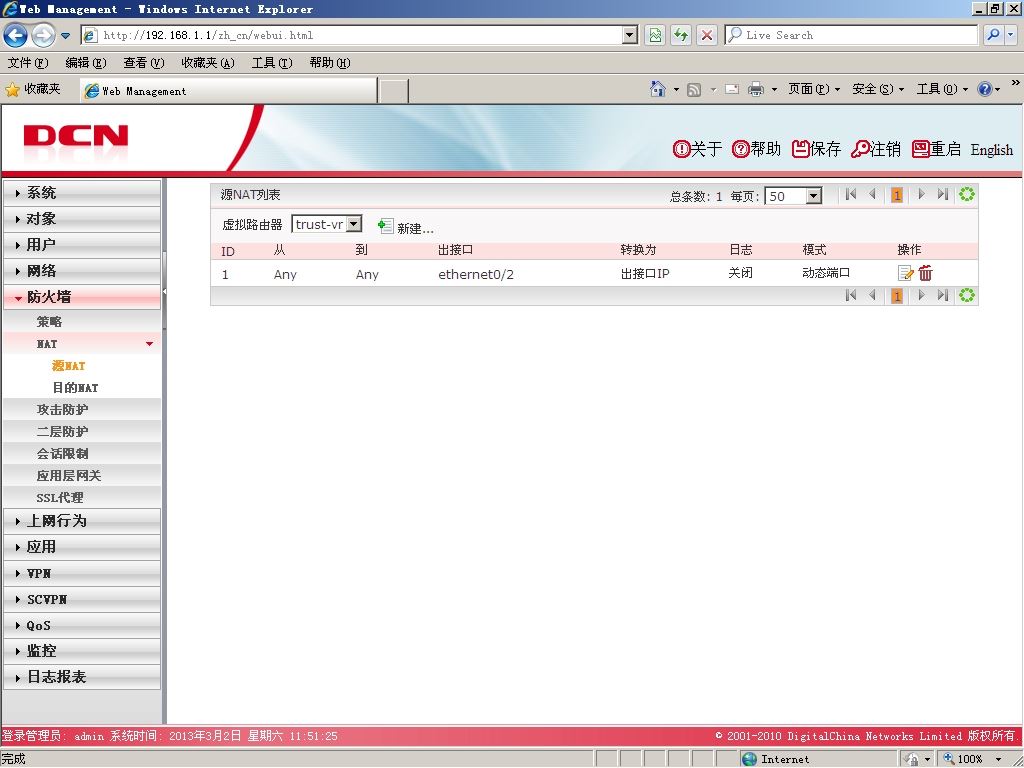The width and height of the screenshot is (1024, 768).
Task: Click 注销 to log out
Action: click(876, 150)
